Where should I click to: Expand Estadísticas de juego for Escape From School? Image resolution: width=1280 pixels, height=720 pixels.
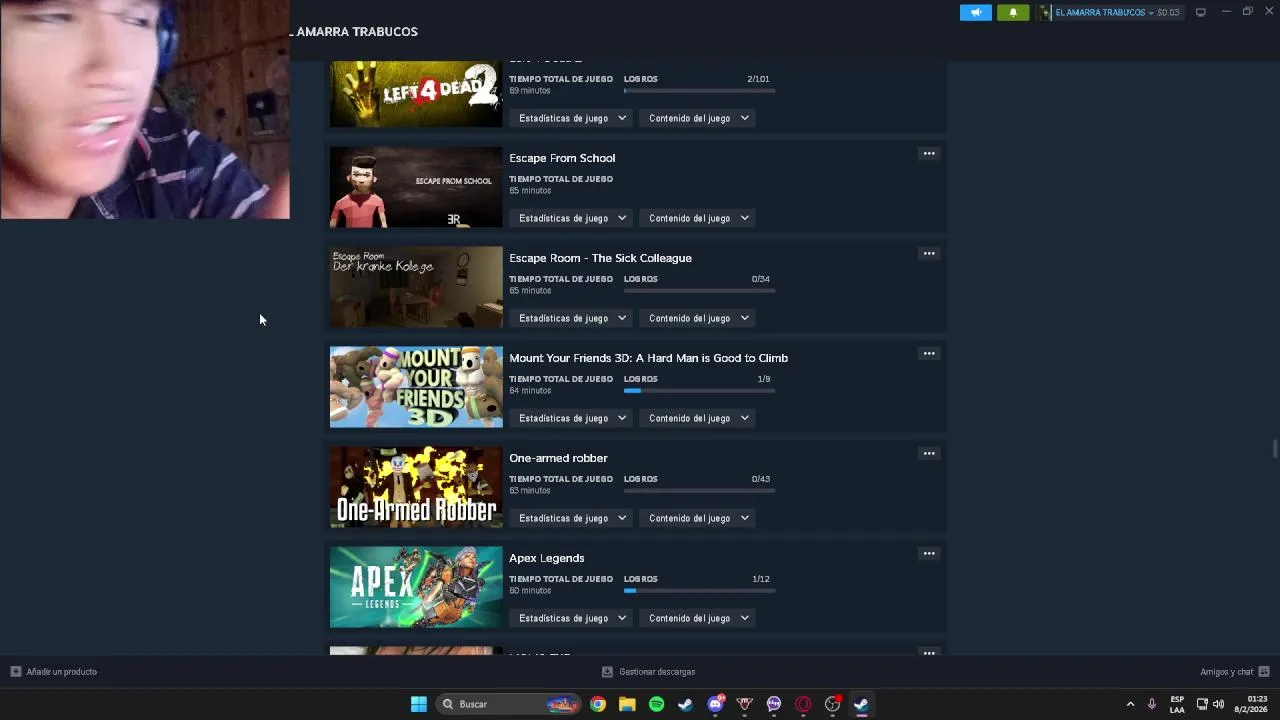point(572,218)
